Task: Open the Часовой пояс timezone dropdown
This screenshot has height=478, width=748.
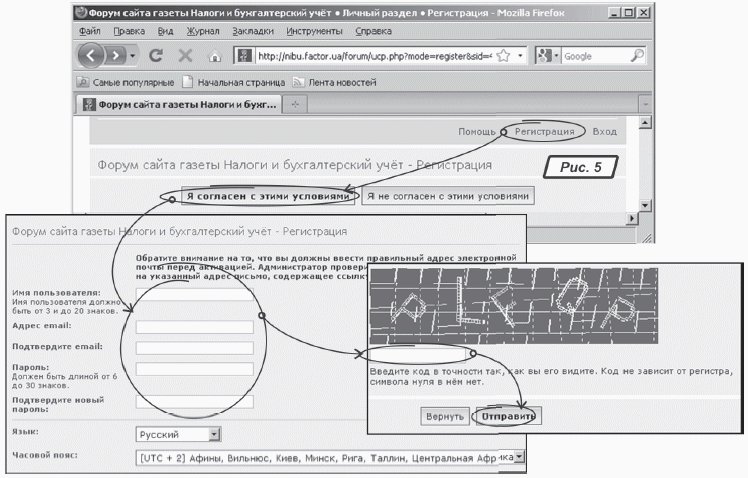Action: 518,457
